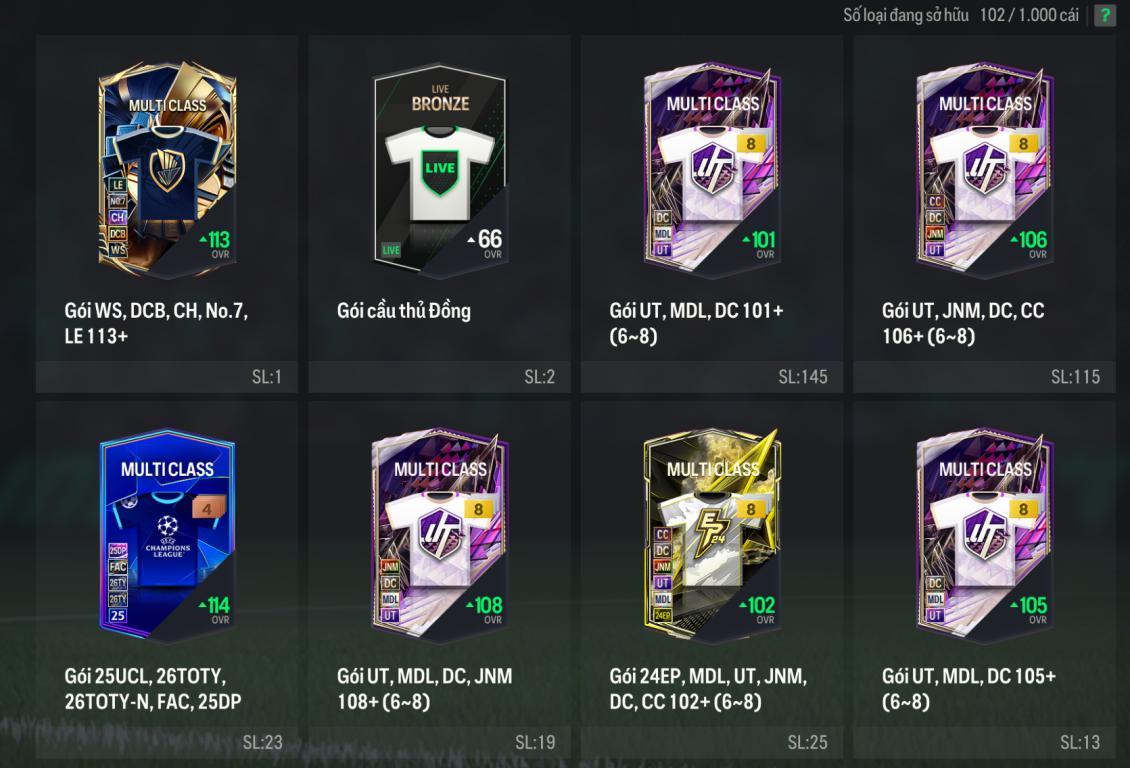
Task: Click the Gói UT, MDL, DC 105+ (6~8) title
Action: [x=969, y=689]
